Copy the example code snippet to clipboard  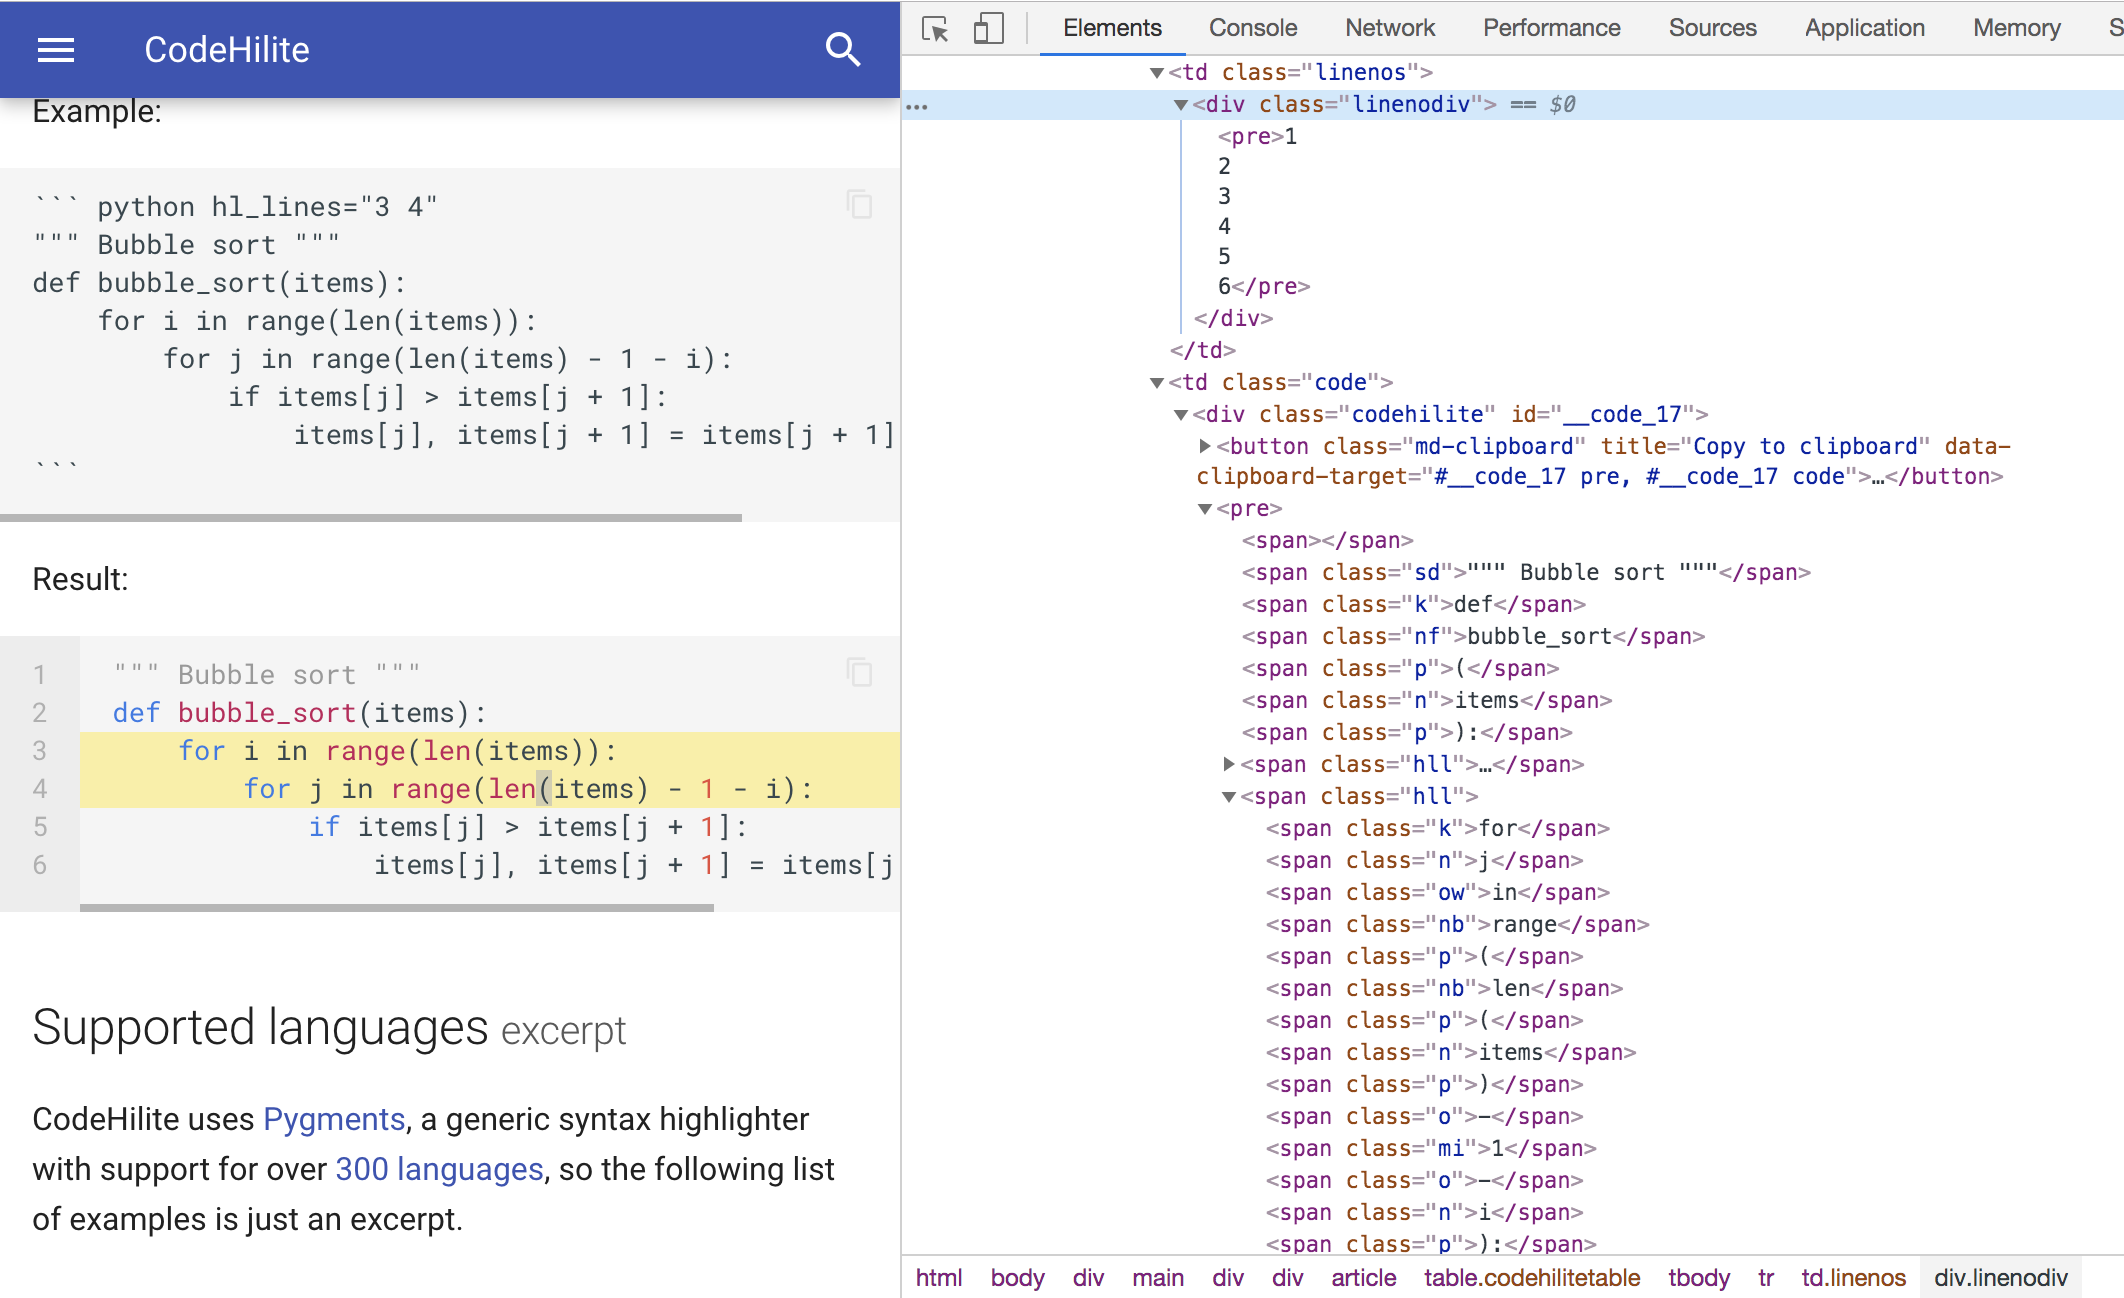[x=860, y=205]
